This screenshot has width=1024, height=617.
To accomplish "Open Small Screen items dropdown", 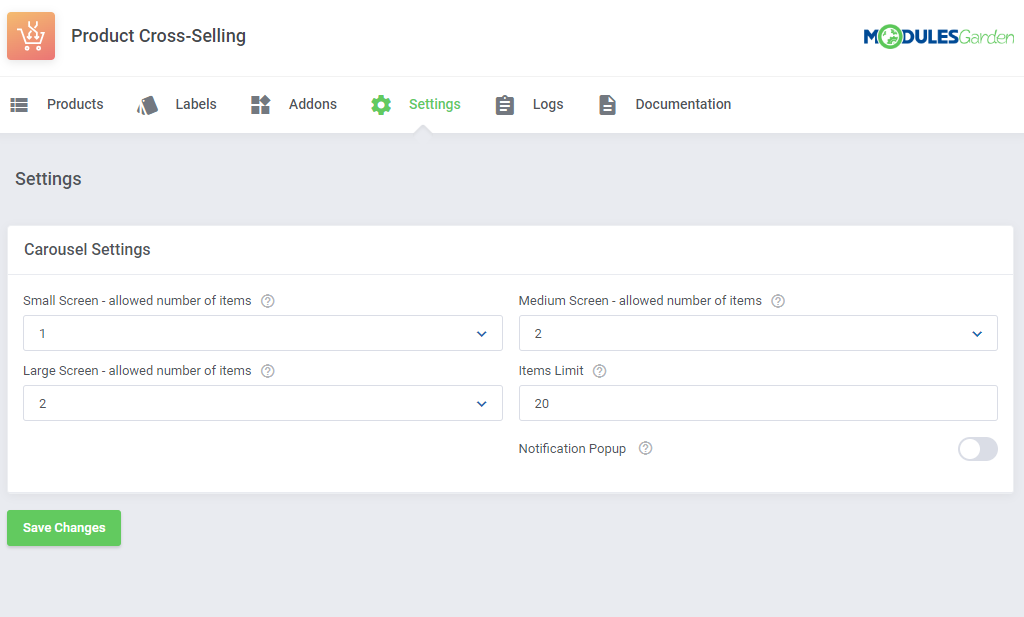I will click(263, 334).
